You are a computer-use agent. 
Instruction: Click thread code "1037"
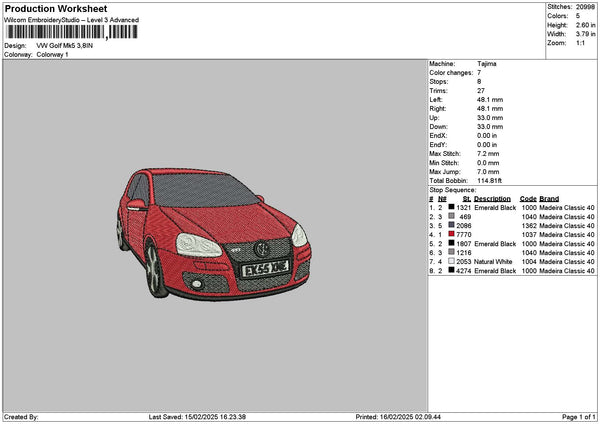[529, 235]
